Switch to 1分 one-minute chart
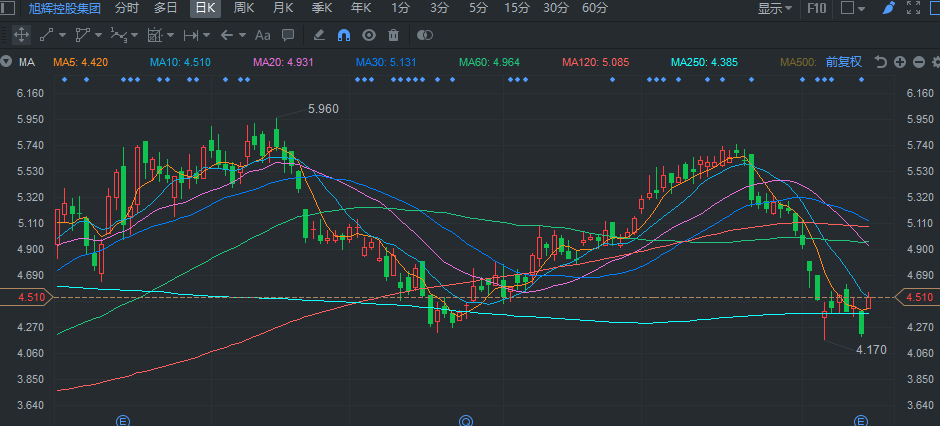 tap(400, 8)
